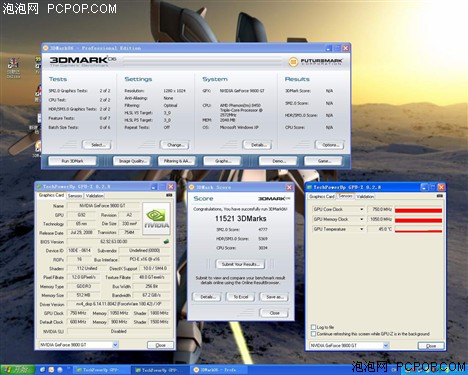The width and height of the screenshot is (468, 375).
Task: Click Submit Your Results... in score dialog
Action: pos(240,264)
